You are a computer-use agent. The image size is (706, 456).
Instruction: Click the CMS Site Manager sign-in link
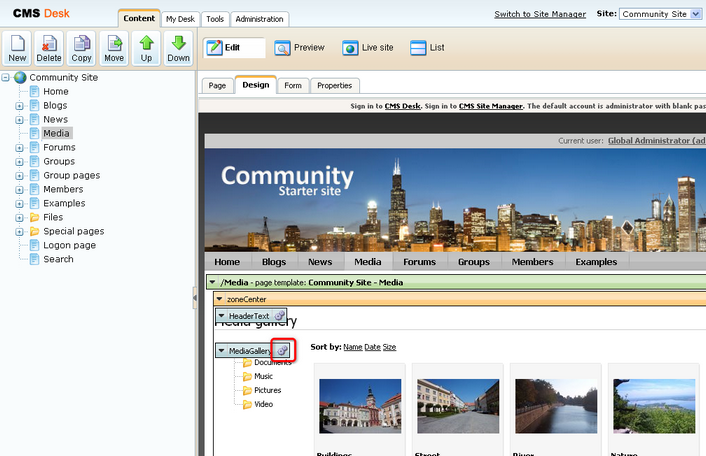point(491,106)
